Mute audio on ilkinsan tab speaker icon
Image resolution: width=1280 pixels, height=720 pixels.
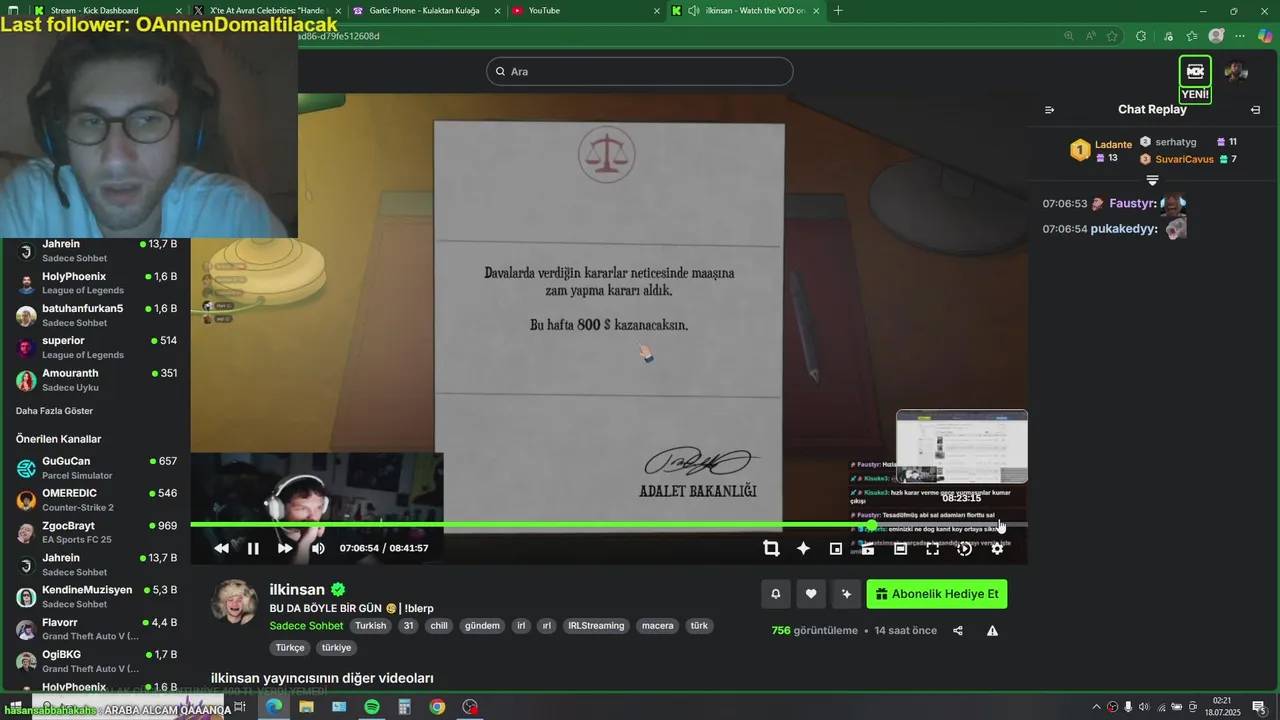tap(694, 11)
